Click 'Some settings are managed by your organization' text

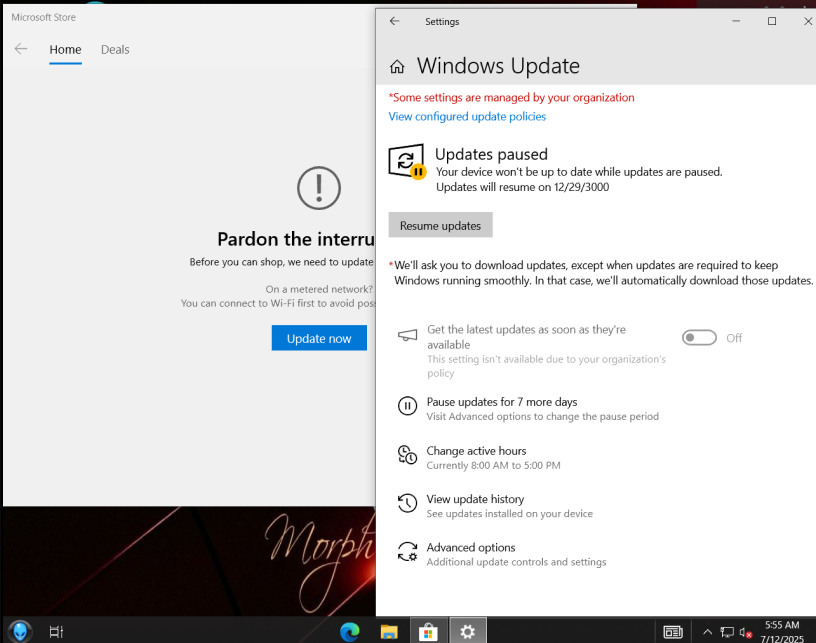tap(512, 97)
